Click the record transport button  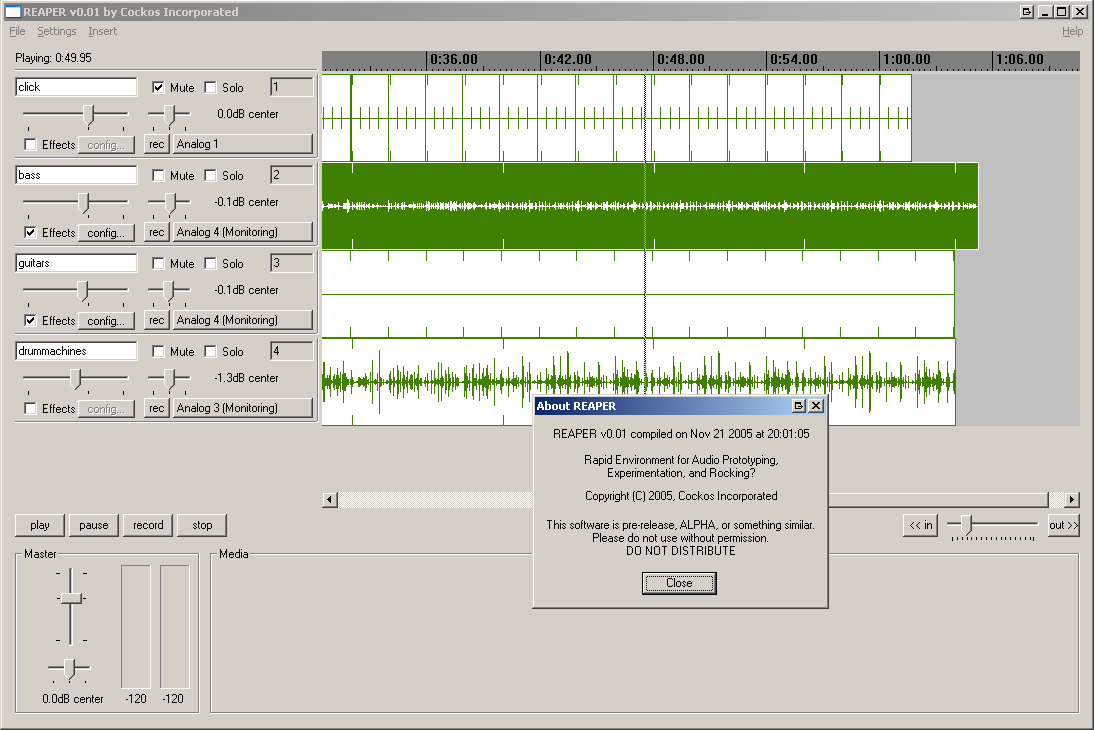(x=148, y=525)
